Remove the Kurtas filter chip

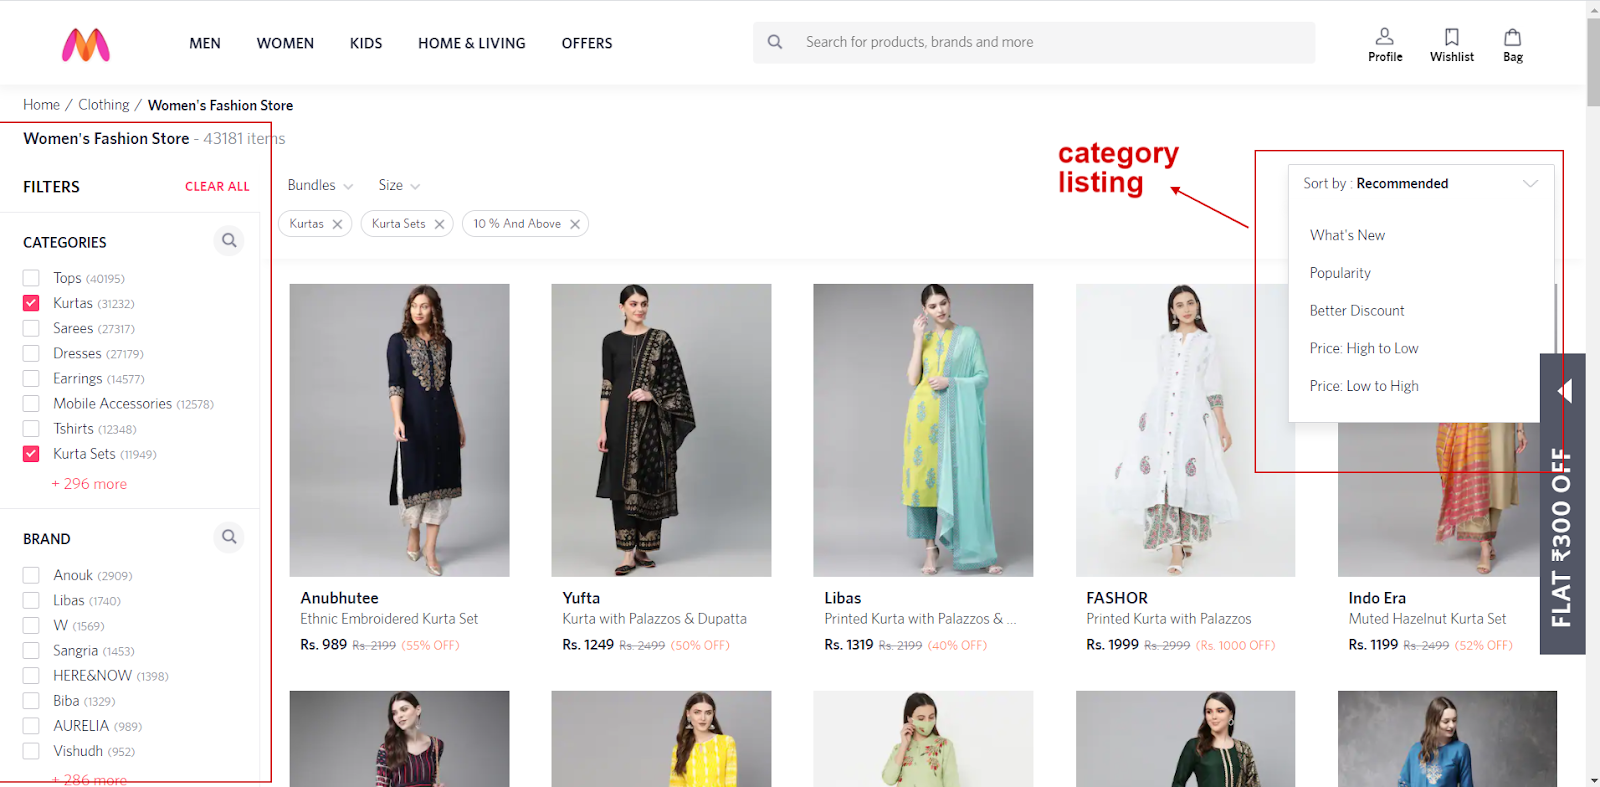pos(337,224)
